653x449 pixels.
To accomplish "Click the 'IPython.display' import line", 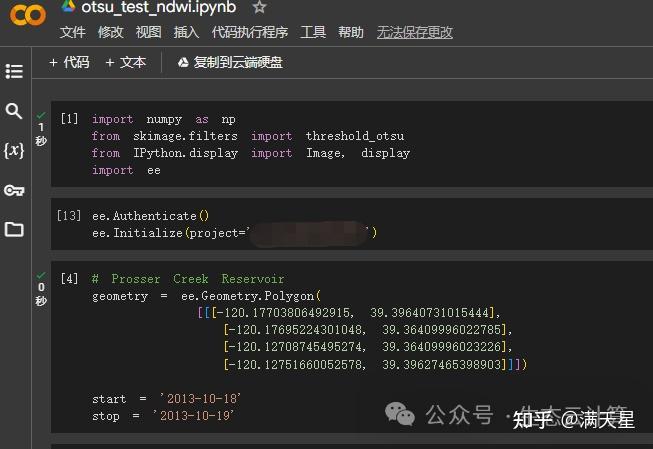I will pyautogui.click(x=251, y=153).
